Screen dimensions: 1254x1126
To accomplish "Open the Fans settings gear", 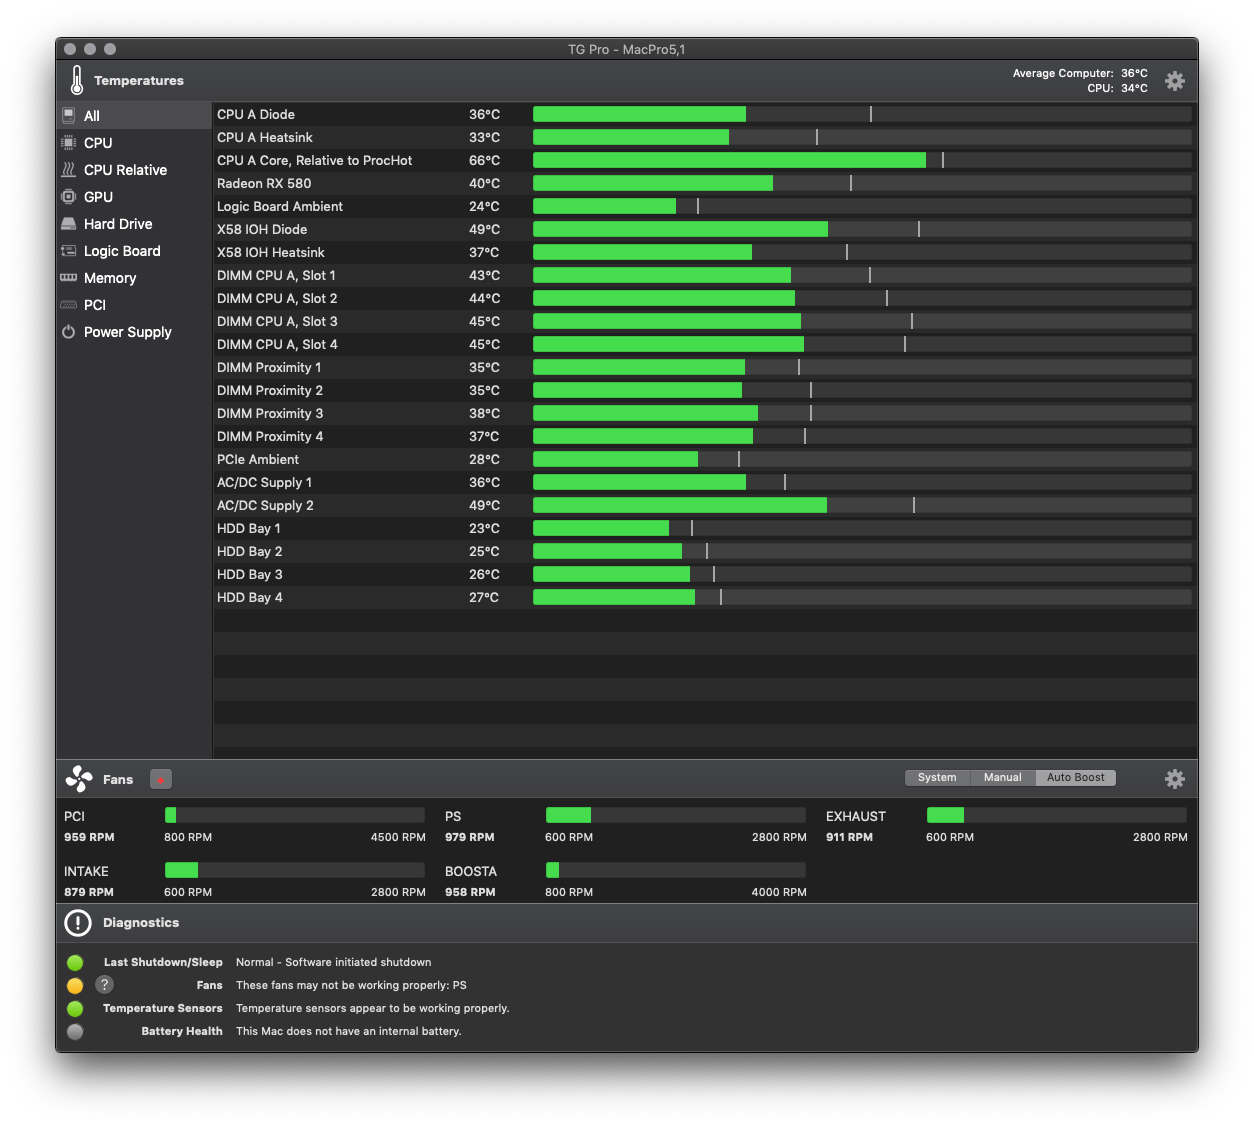I will (x=1175, y=778).
